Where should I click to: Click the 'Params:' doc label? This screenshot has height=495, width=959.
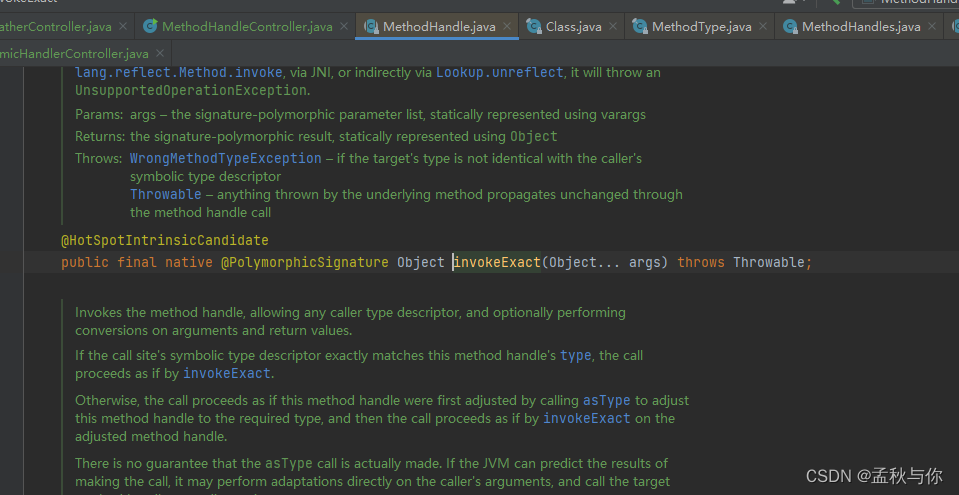(x=99, y=114)
